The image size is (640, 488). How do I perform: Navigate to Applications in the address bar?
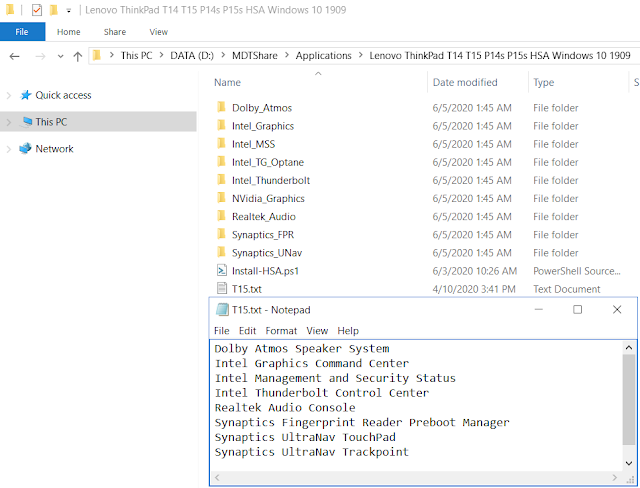click(323, 55)
